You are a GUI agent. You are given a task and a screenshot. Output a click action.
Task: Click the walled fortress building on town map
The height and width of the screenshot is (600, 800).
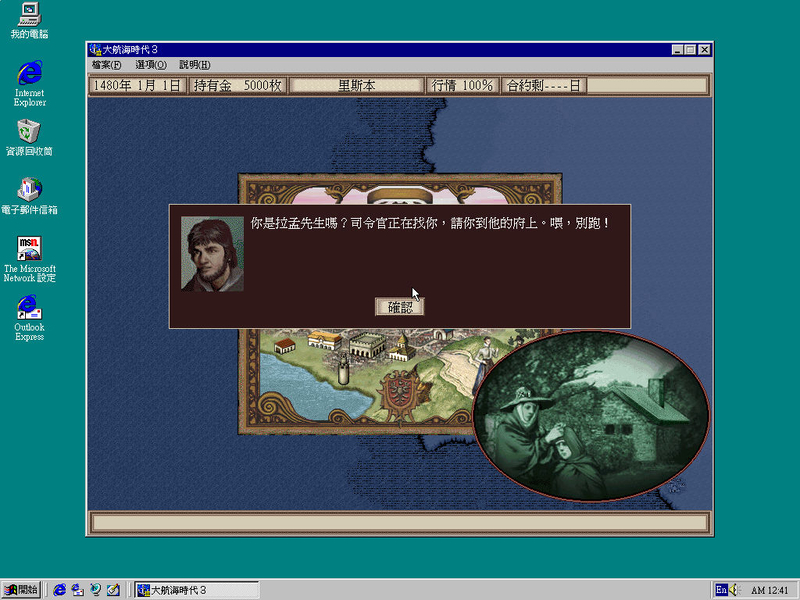pos(367,344)
